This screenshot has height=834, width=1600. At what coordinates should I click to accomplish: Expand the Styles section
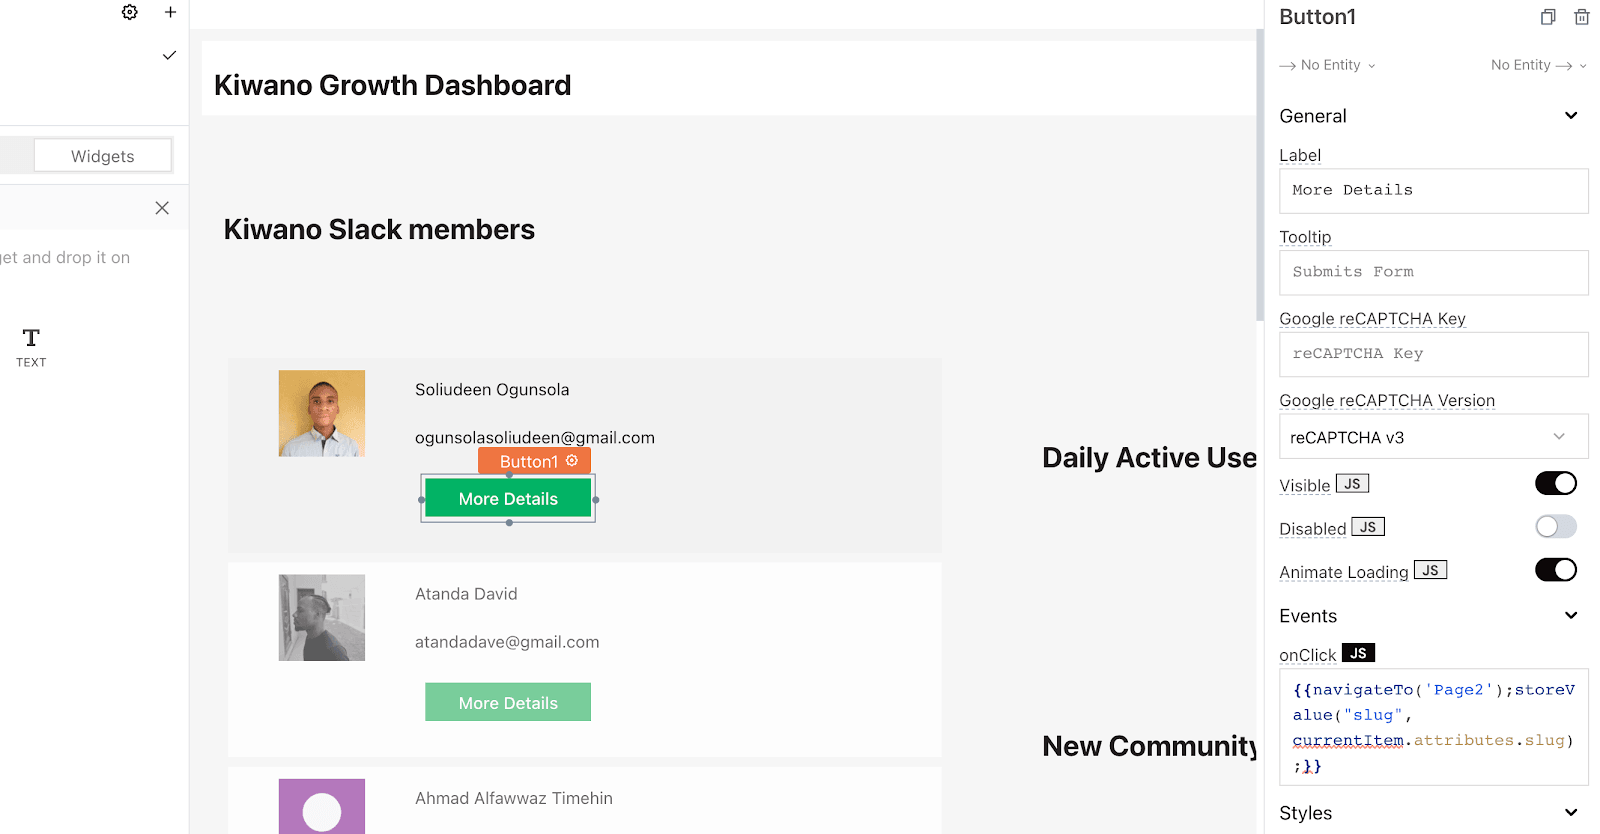coord(1570,813)
